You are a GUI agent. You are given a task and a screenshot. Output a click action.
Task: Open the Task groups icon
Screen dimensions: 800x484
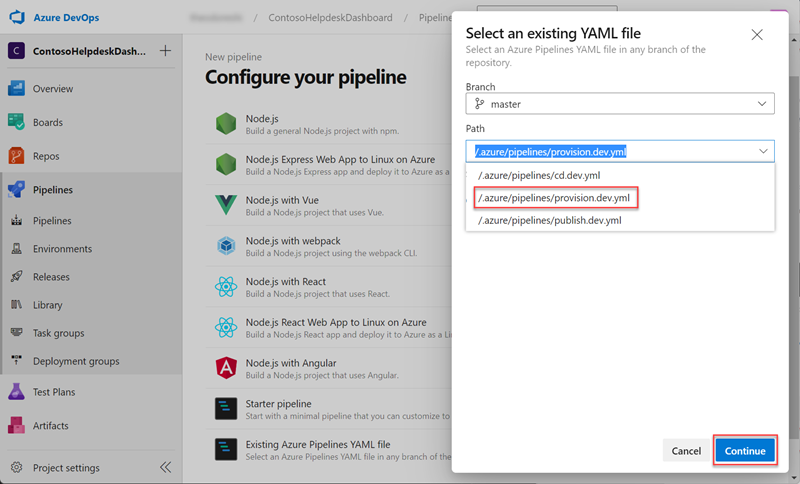[x=16, y=333]
